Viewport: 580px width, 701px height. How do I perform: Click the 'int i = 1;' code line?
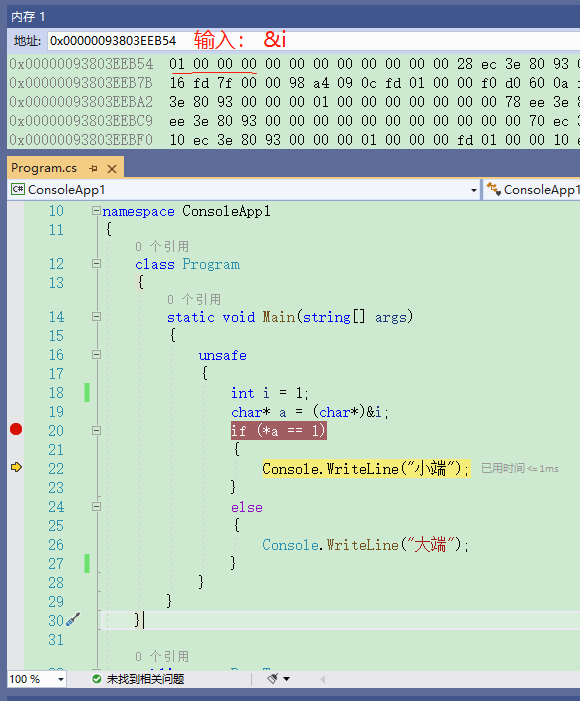270,393
